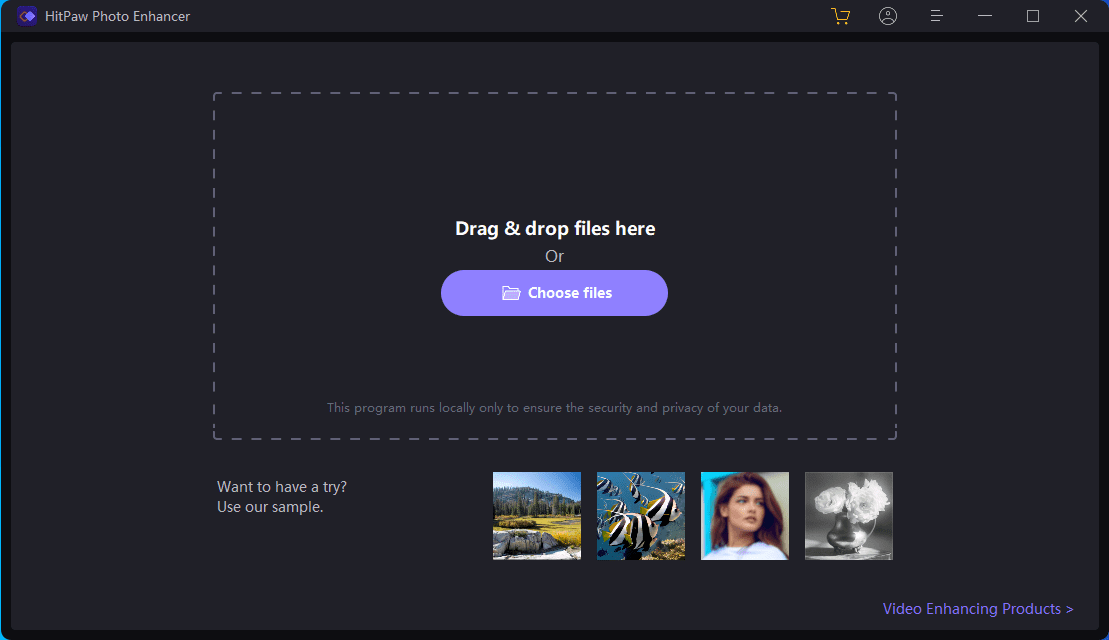Click the Drag & drop files here text
This screenshot has height=640, width=1109.
click(x=555, y=228)
